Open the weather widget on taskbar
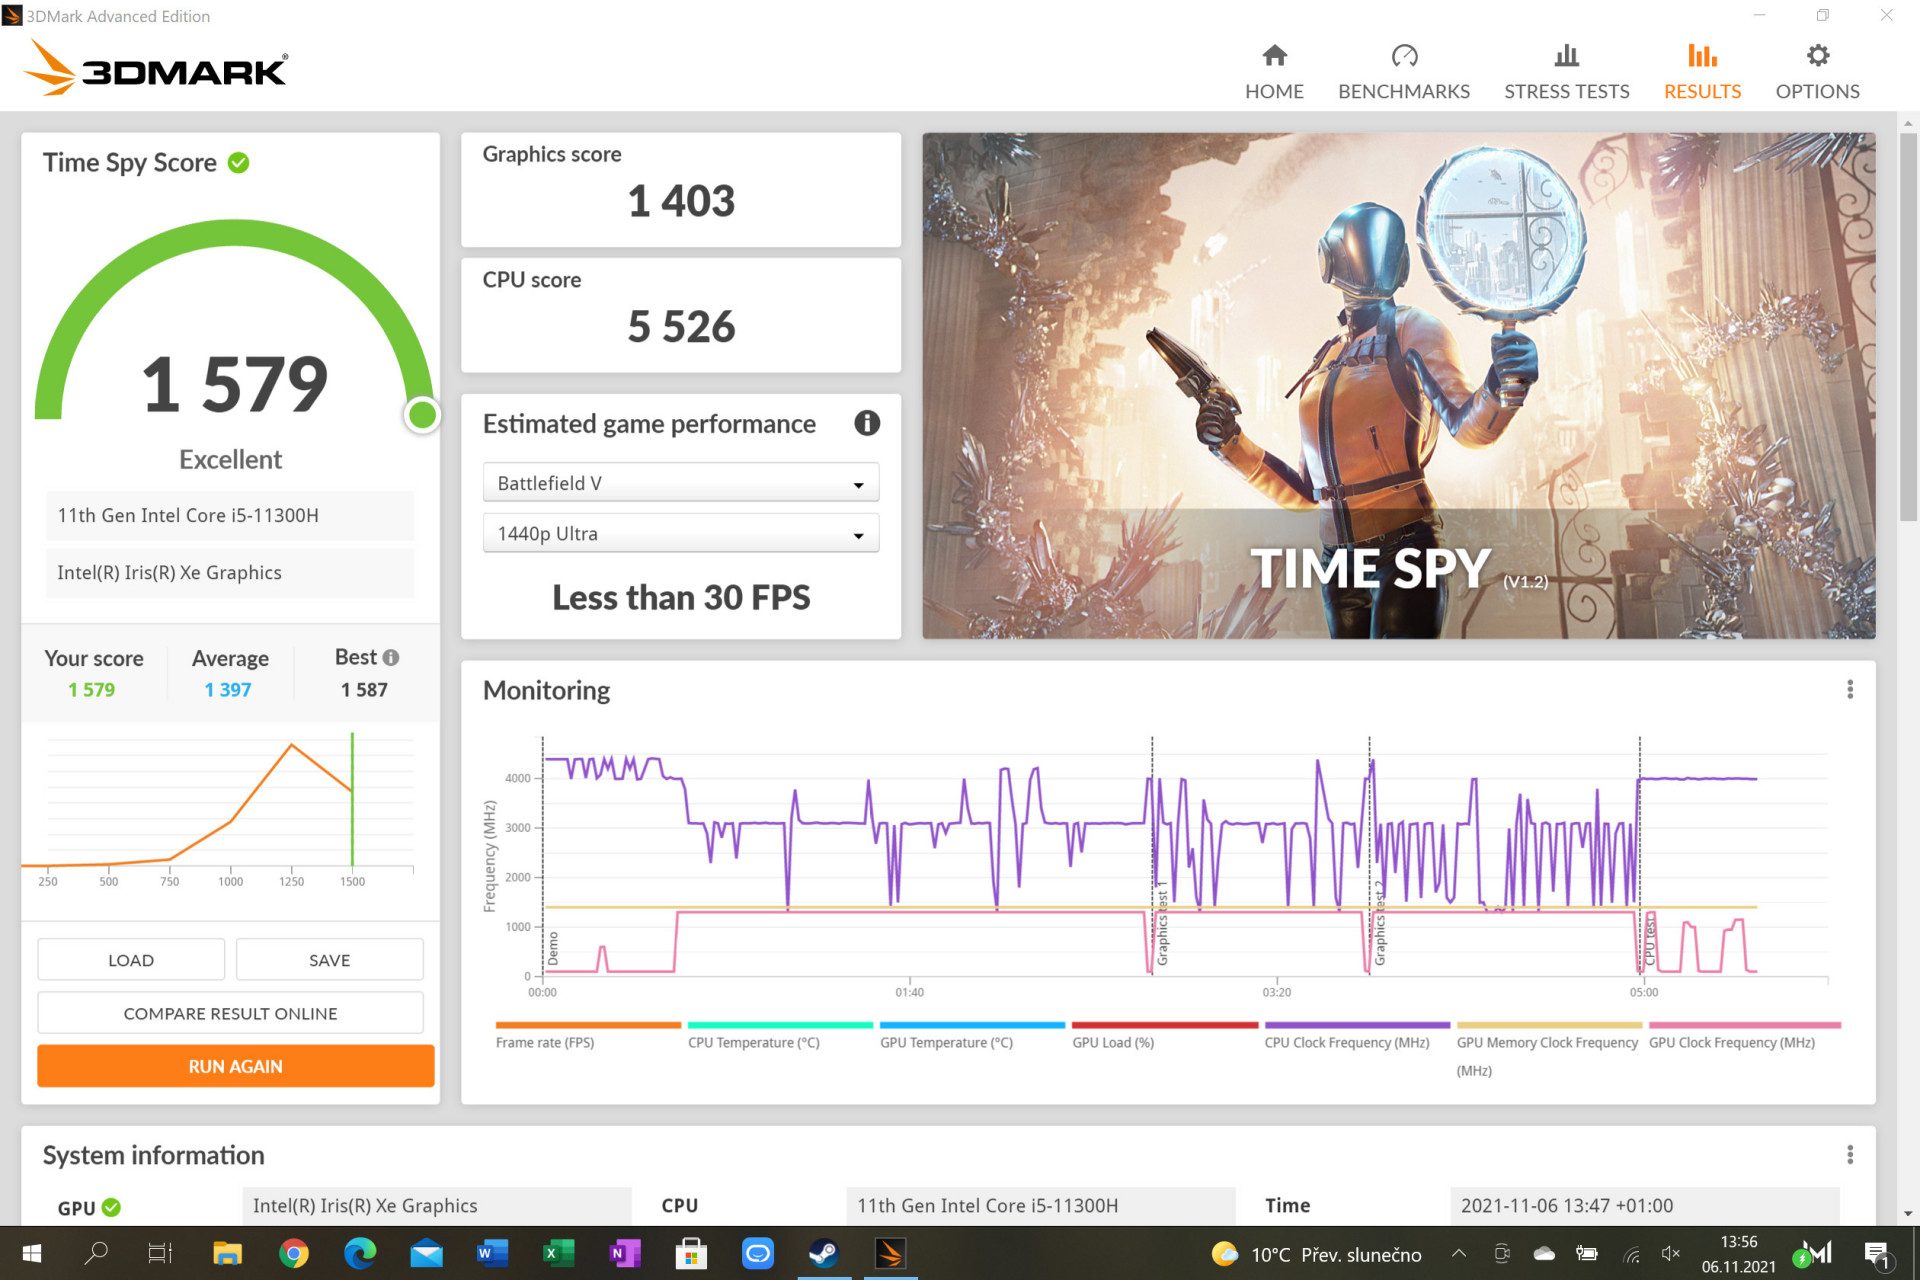The height and width of the screenshot is (1280, 1920). point(1316,1254)
